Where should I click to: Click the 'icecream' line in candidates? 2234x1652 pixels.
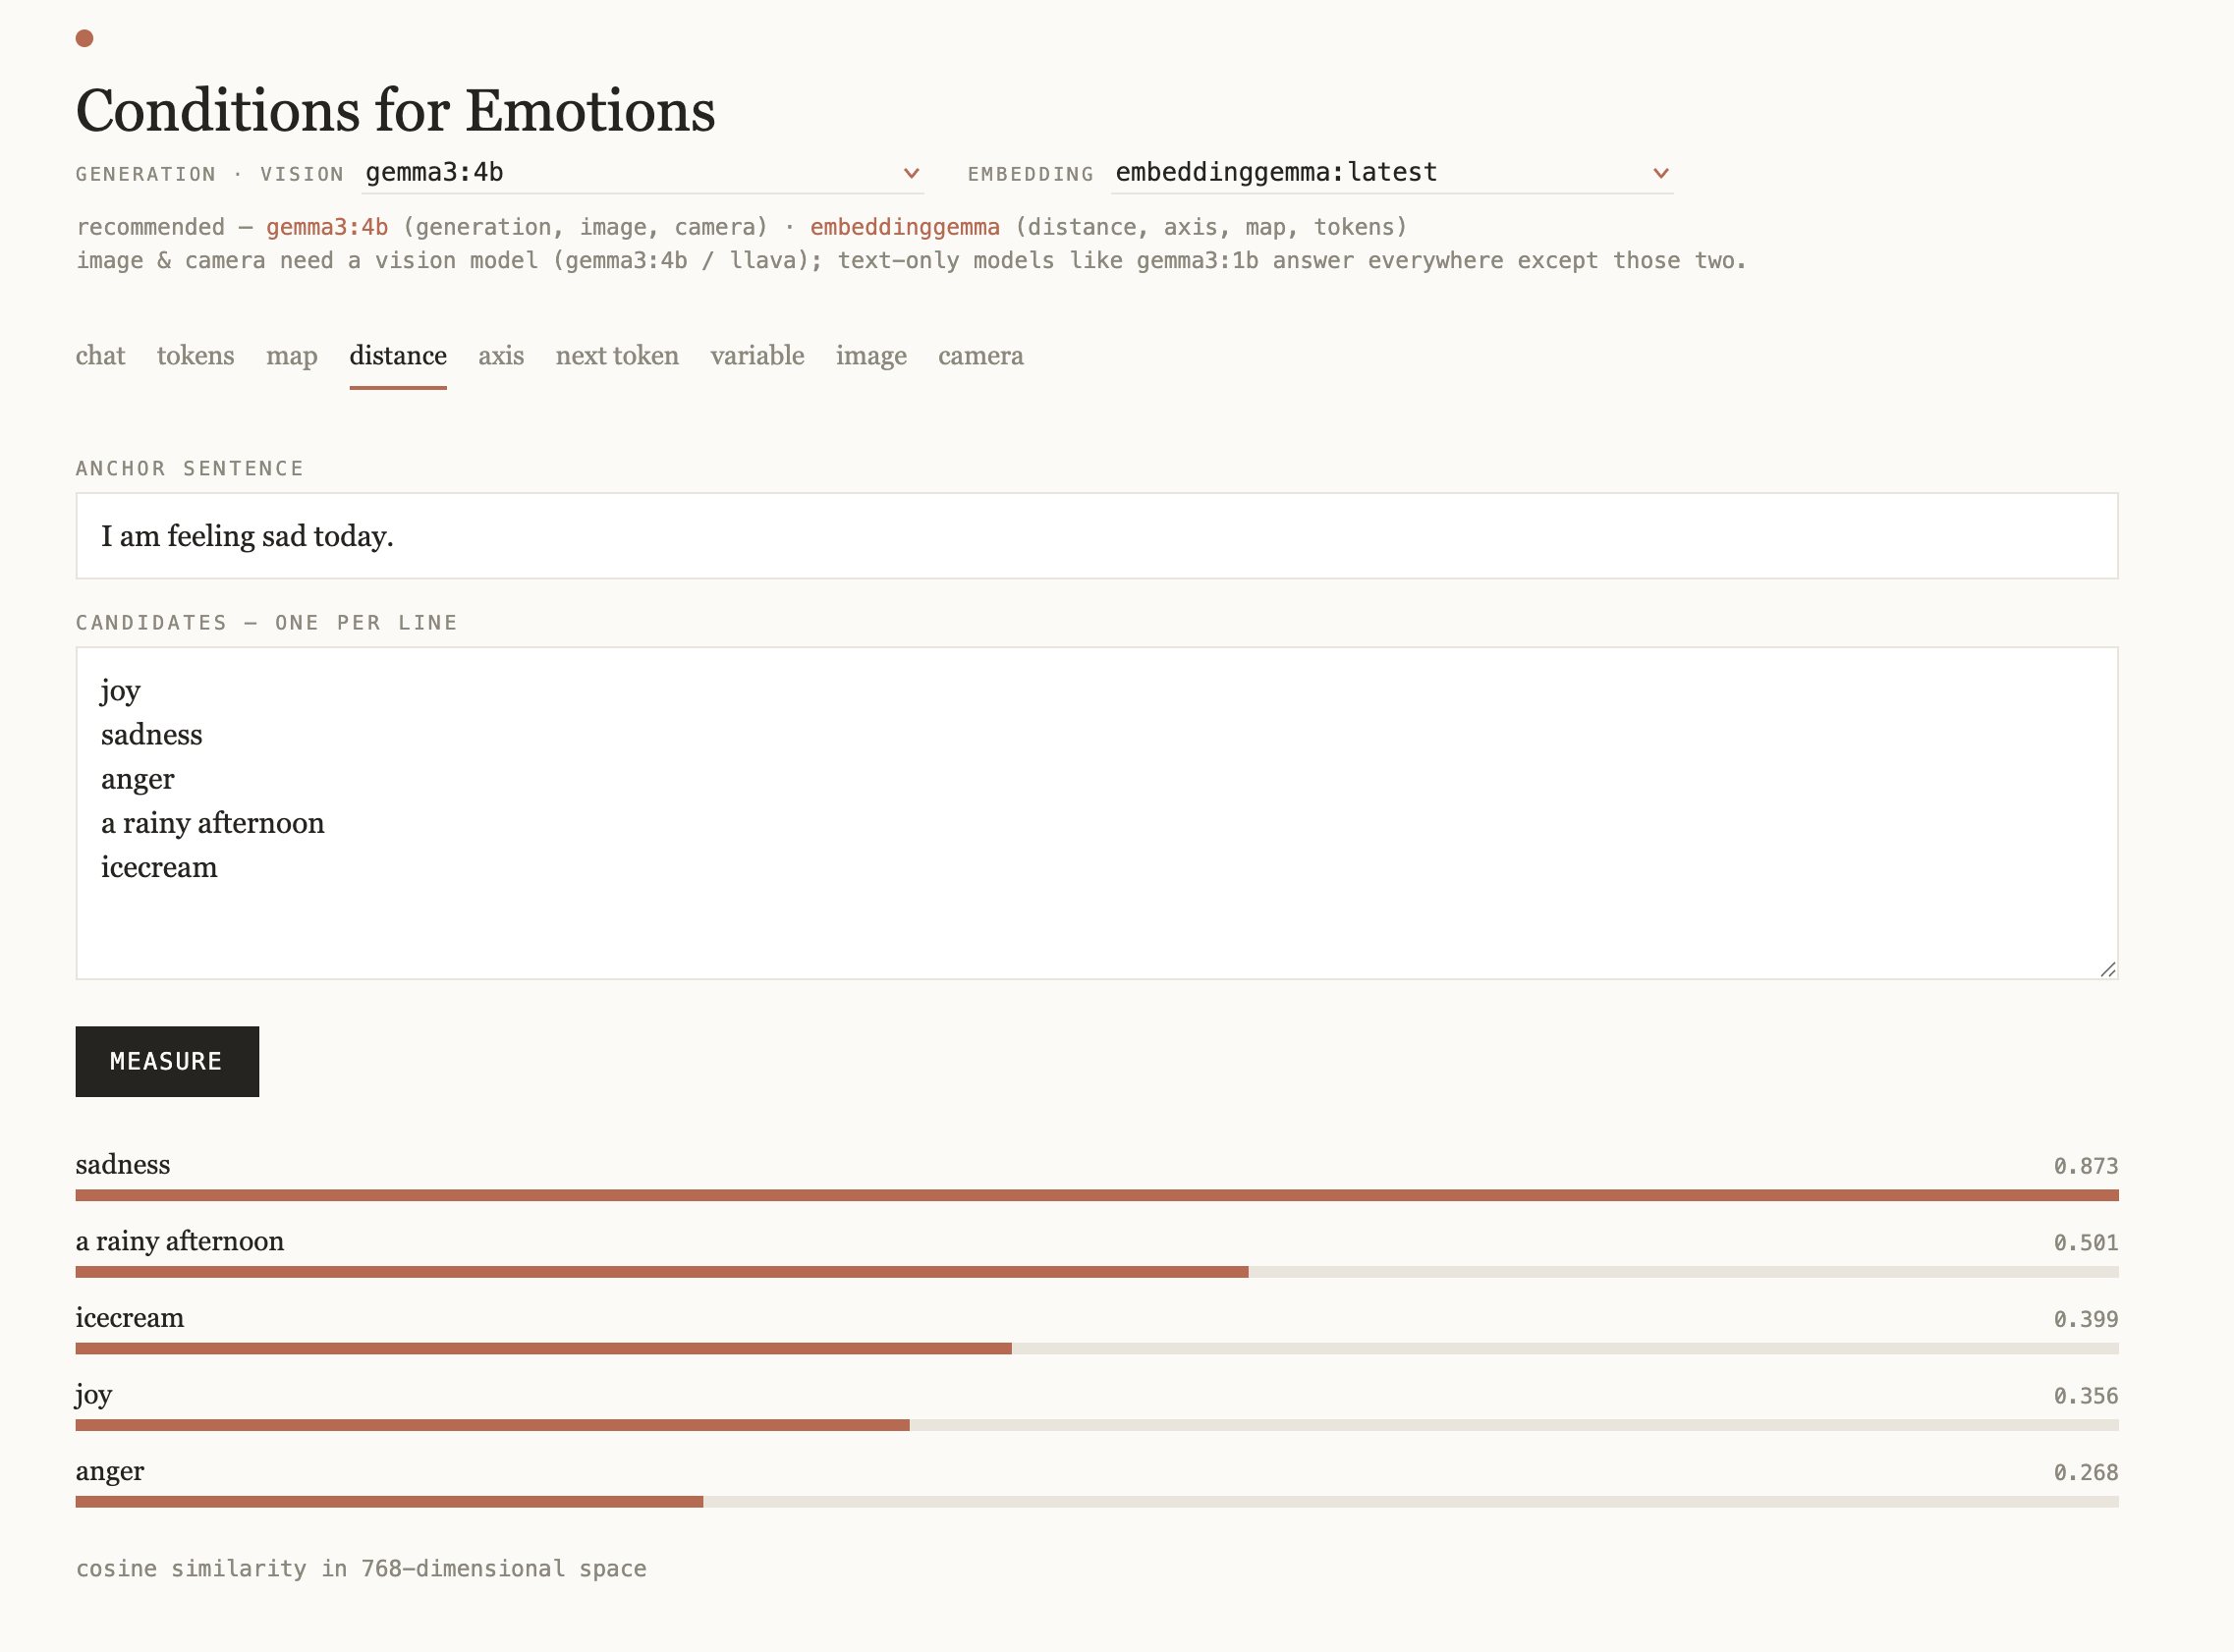point(159,867)
